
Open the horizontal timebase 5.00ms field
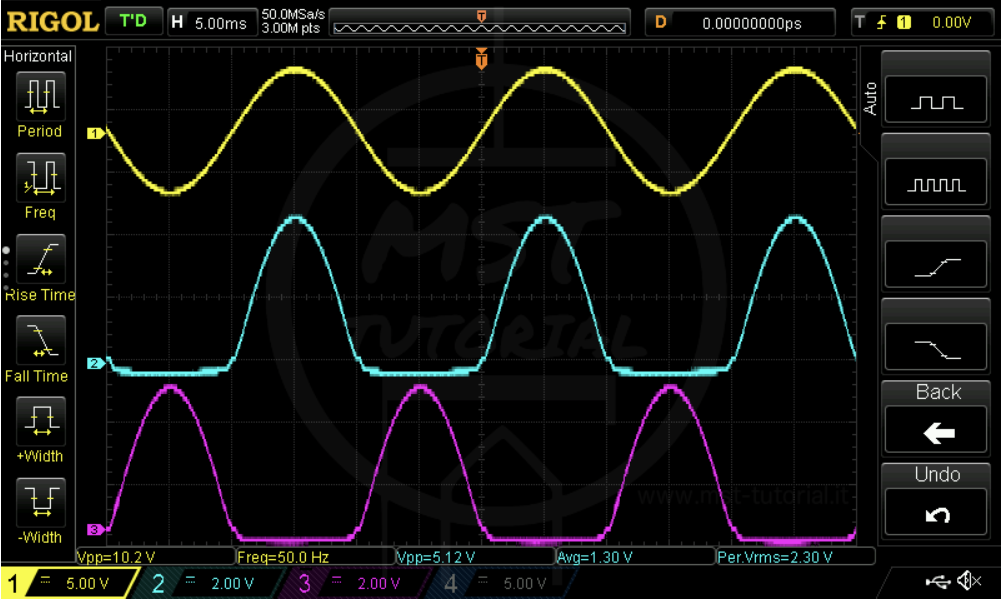[x=209, y=22]
